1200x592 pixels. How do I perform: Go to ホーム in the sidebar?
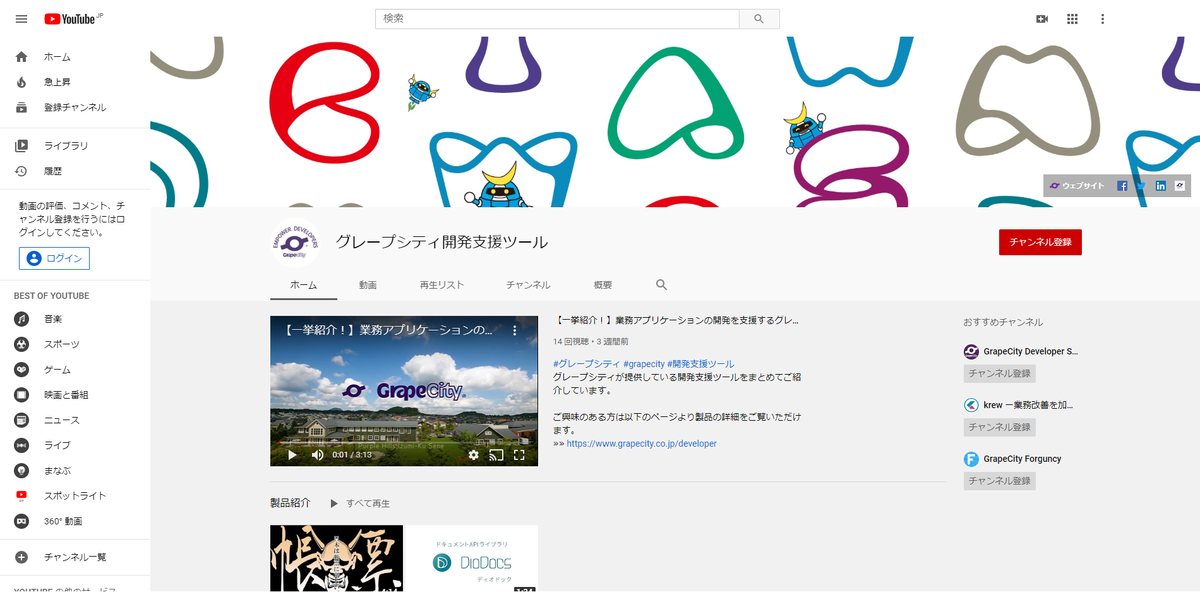(75, 57)
